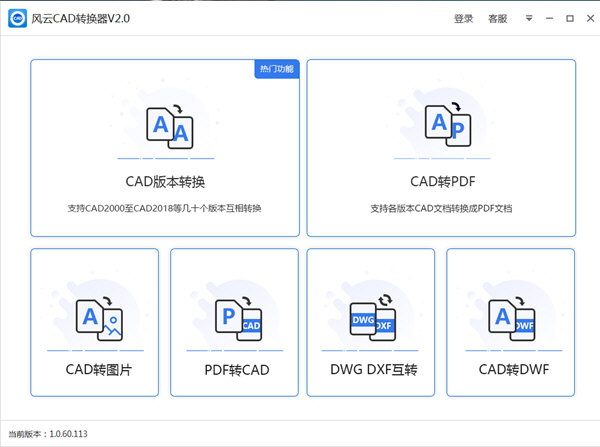
Task: Click the CAD转图片 label
Action: coord(99,370)
